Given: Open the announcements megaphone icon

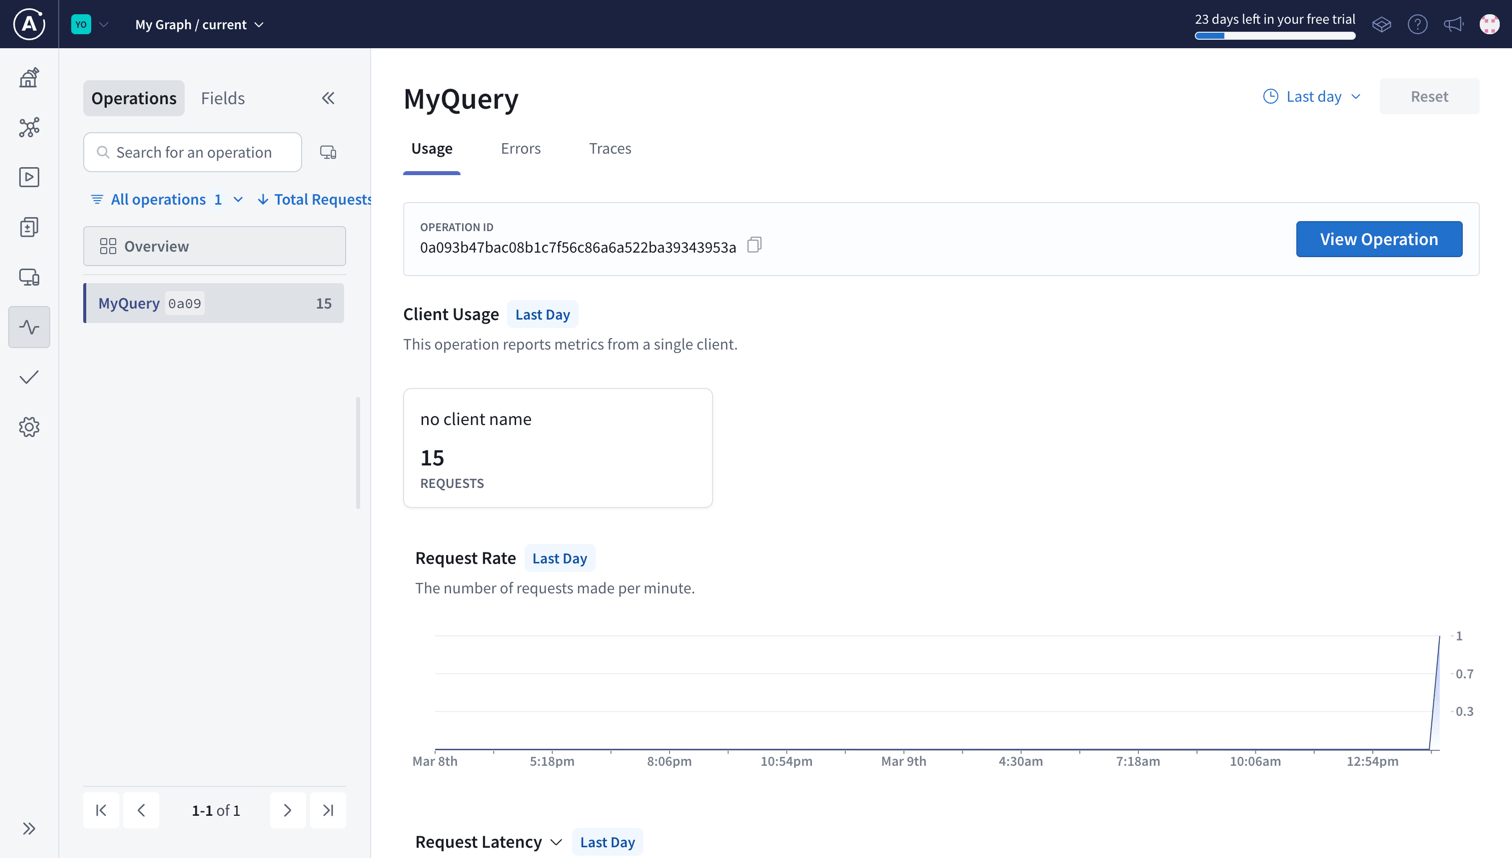Looking at the screenshot, I should (1453, 24).
